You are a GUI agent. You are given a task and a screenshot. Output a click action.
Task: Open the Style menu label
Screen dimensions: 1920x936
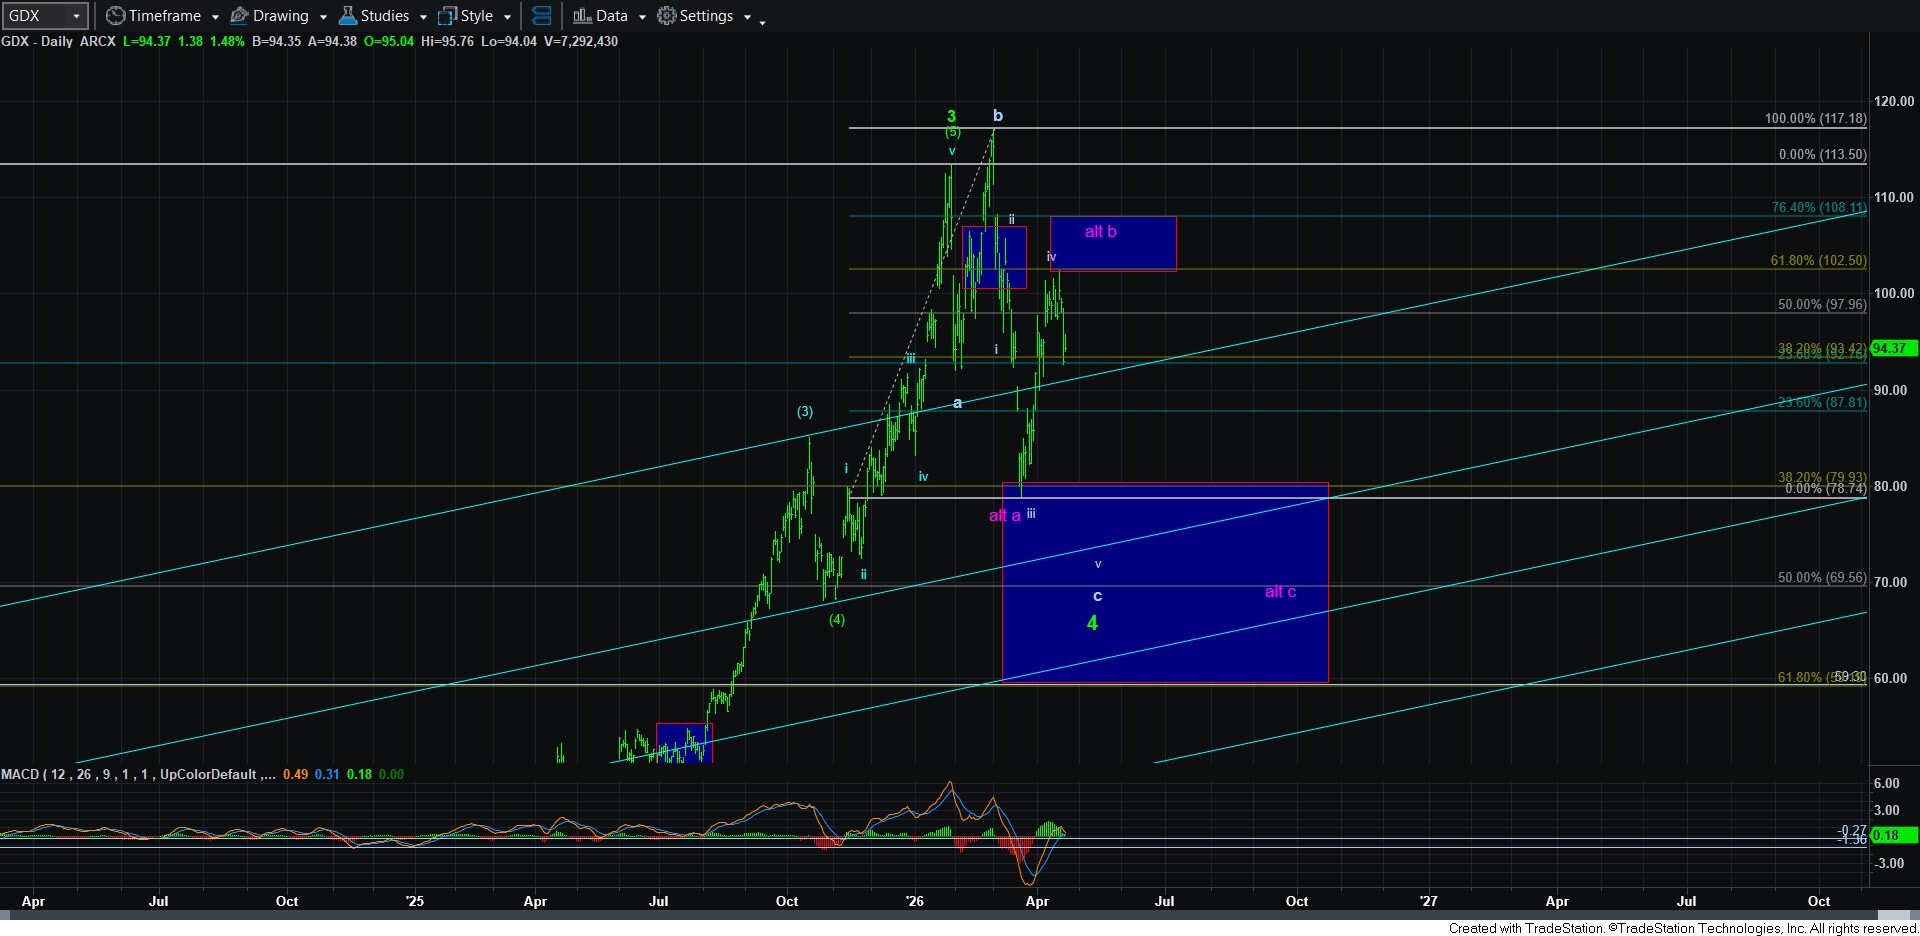click(476, 16)
